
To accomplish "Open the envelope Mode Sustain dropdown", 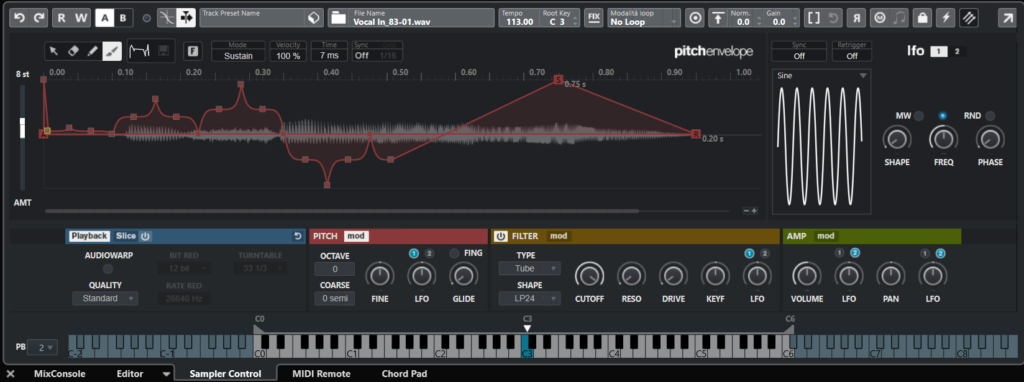I will tap(238, 52).
